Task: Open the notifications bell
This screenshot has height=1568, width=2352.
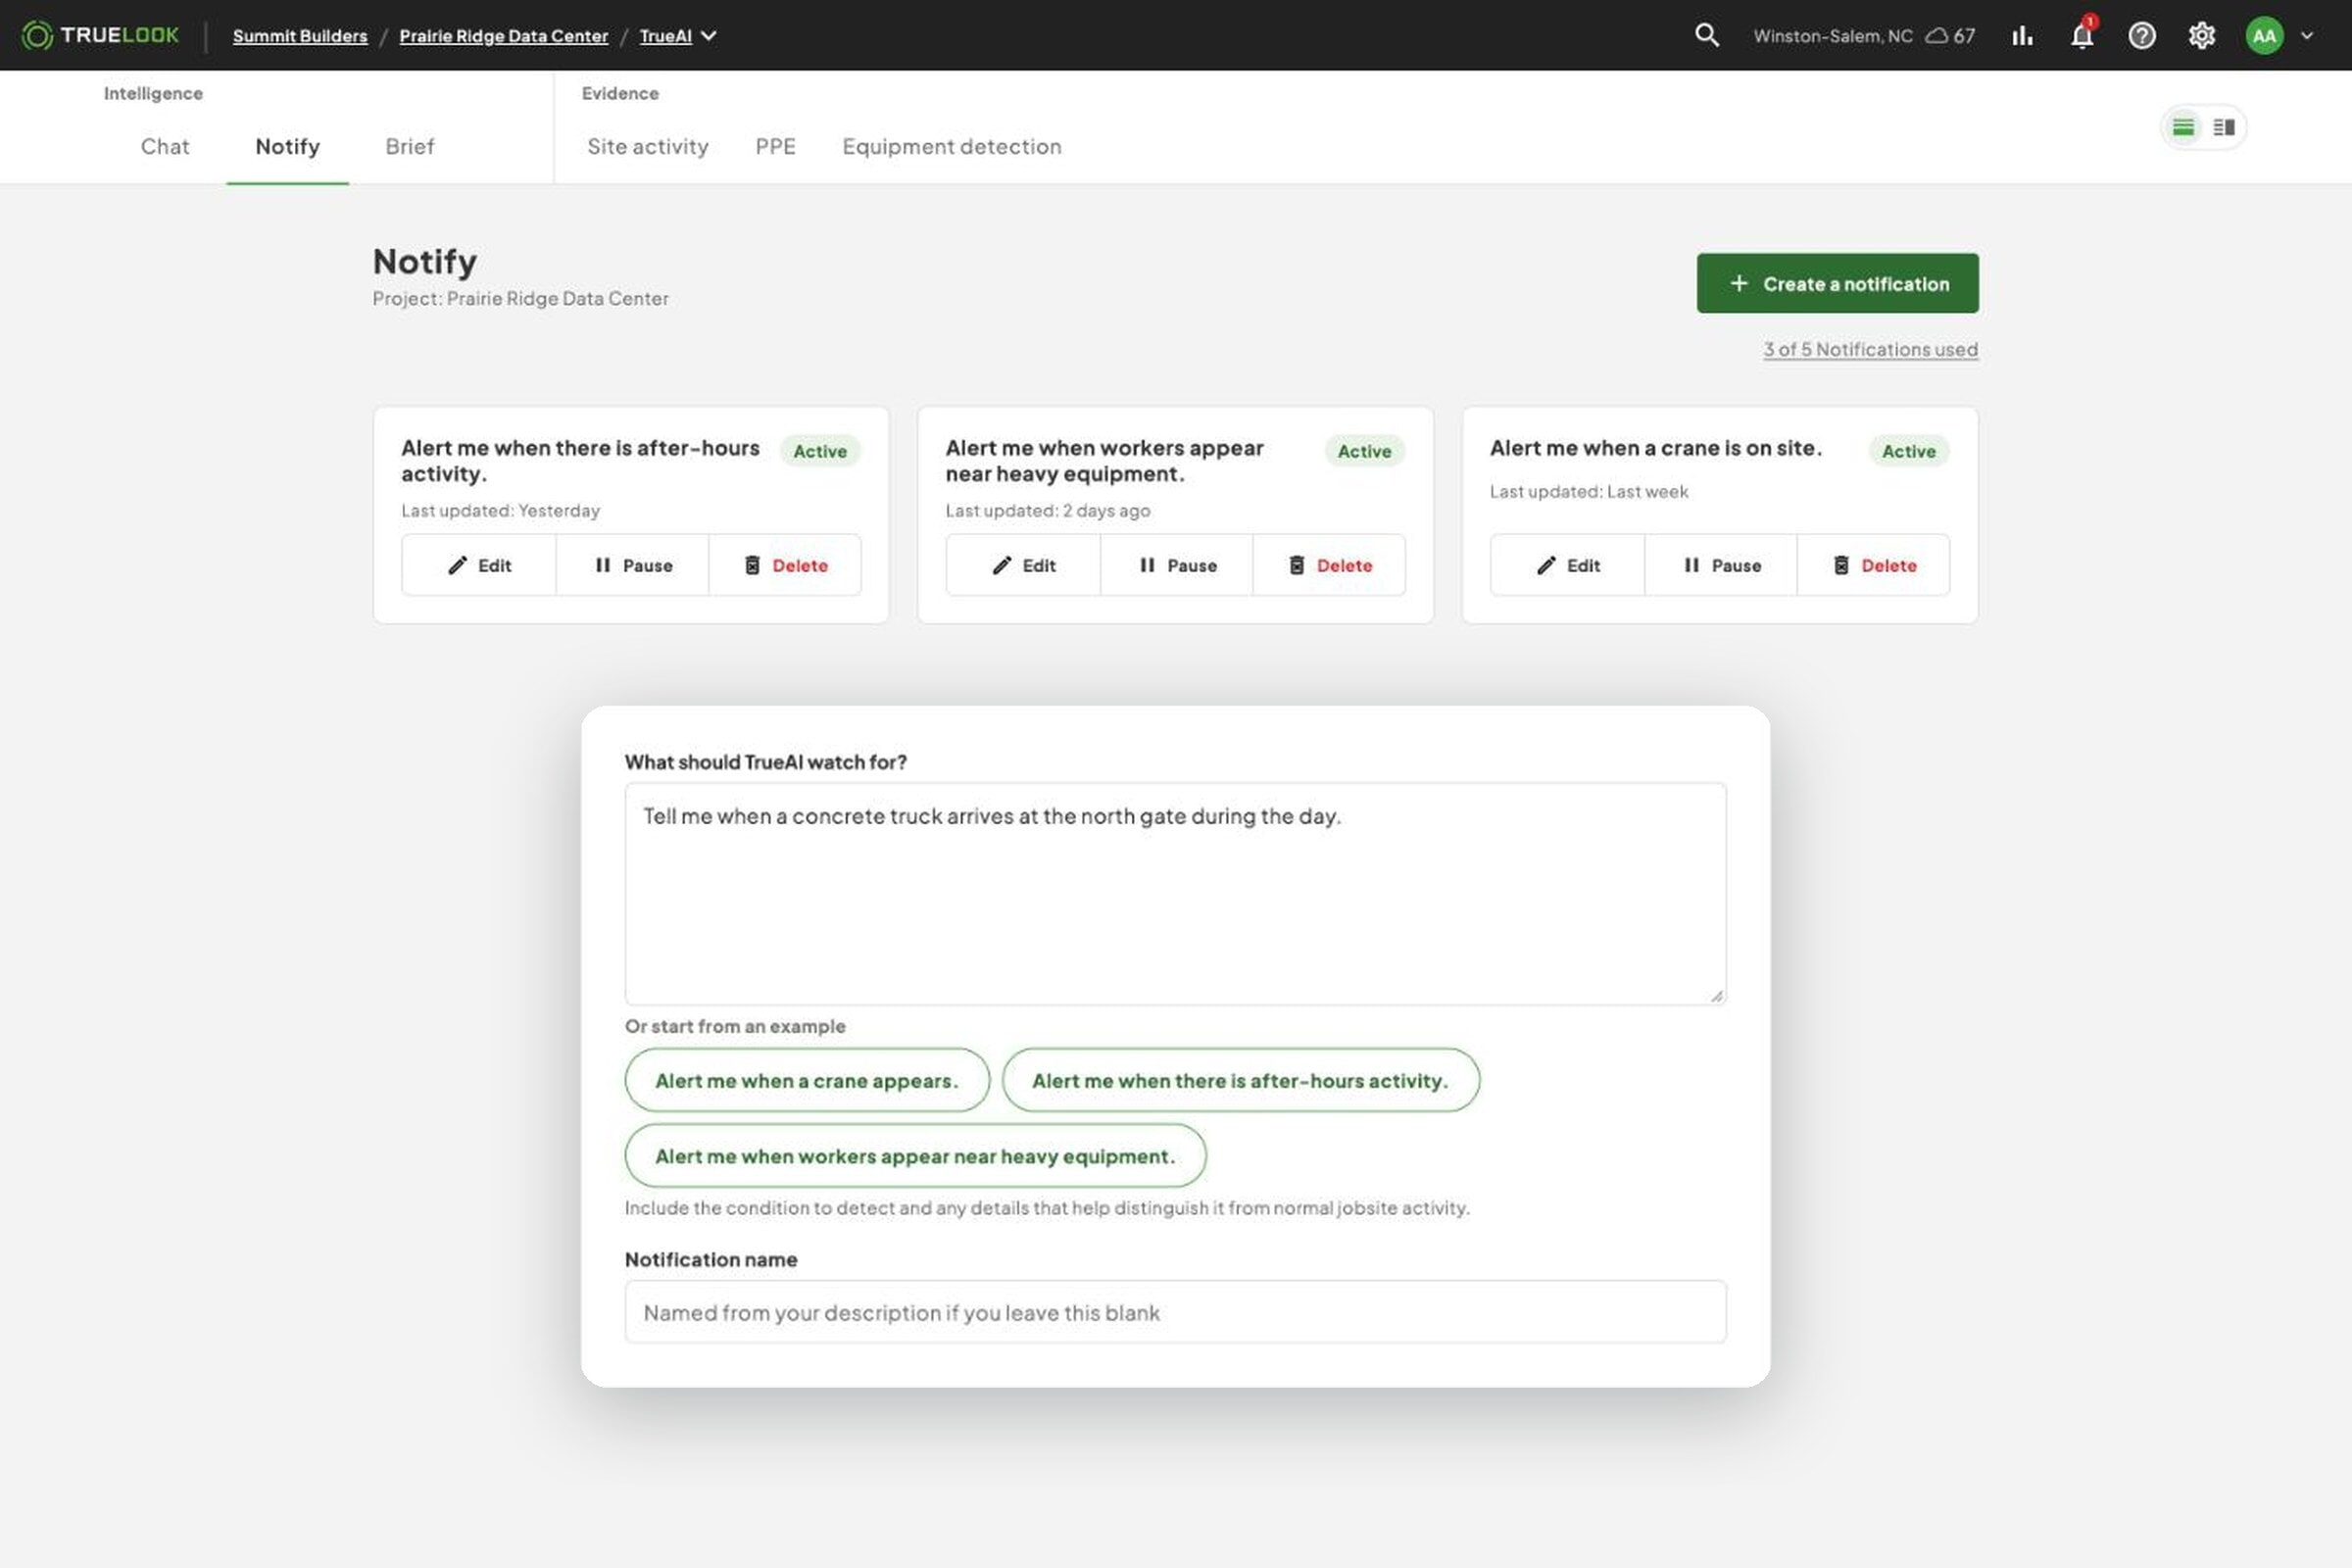Action: click(x=2082, y=35)
